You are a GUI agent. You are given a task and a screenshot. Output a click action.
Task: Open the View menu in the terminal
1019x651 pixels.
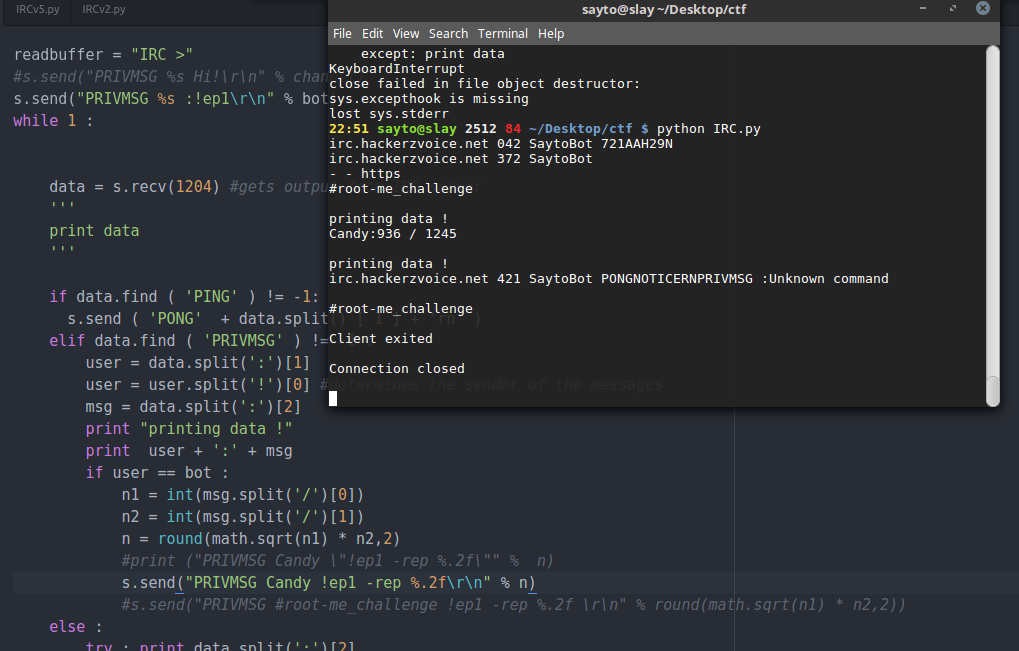[406, 34]
